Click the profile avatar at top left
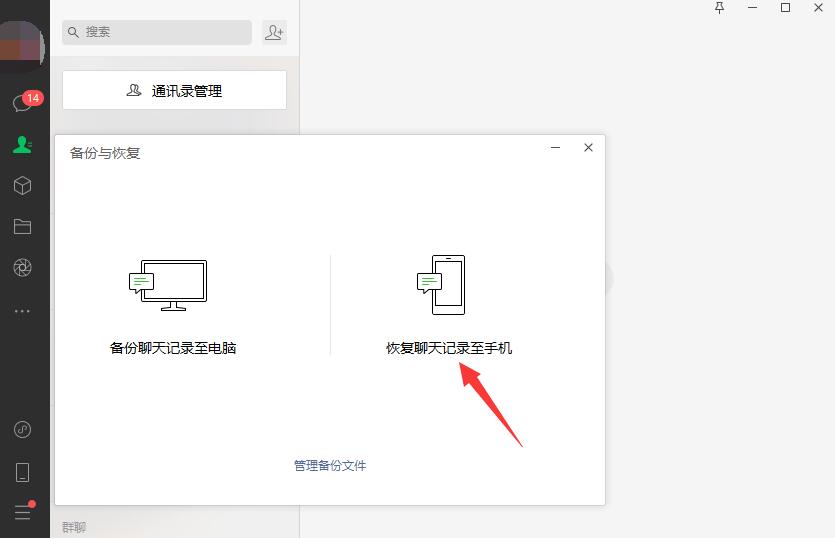 coord(22,46)
